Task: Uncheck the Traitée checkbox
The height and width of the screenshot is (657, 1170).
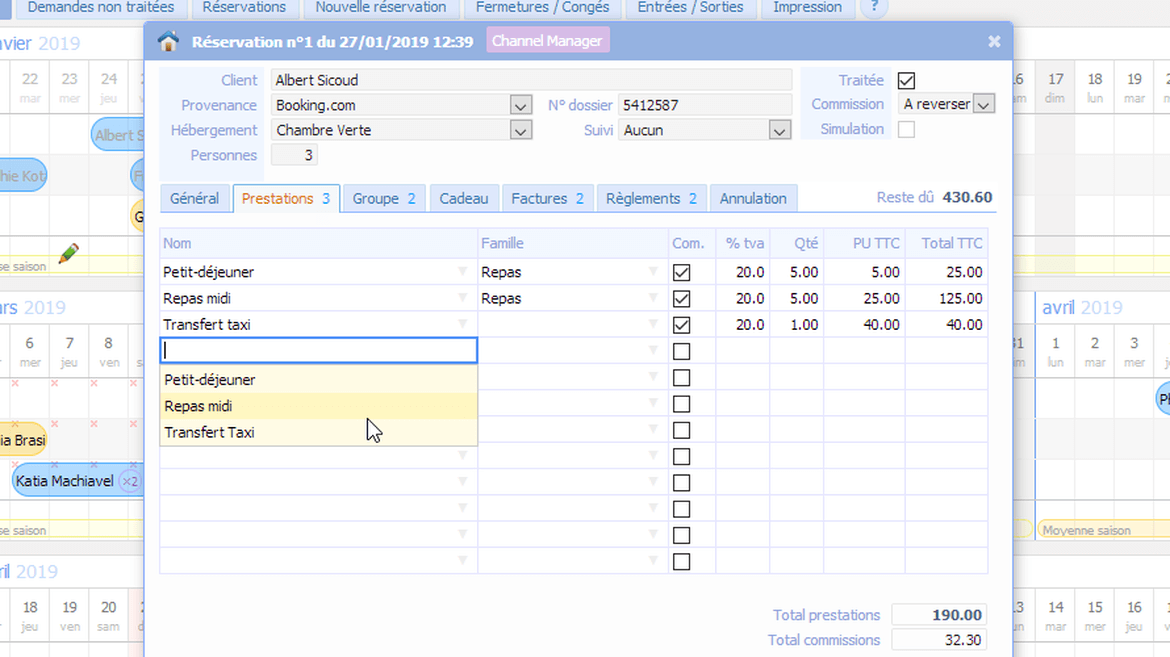Action: [x=906, y=80]
